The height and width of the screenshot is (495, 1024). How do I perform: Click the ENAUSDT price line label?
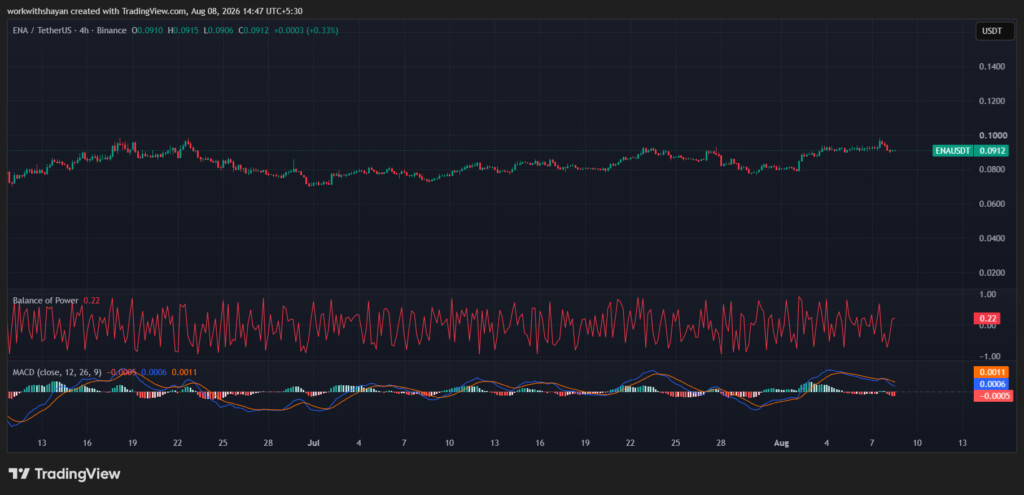[x=952, y=151]
